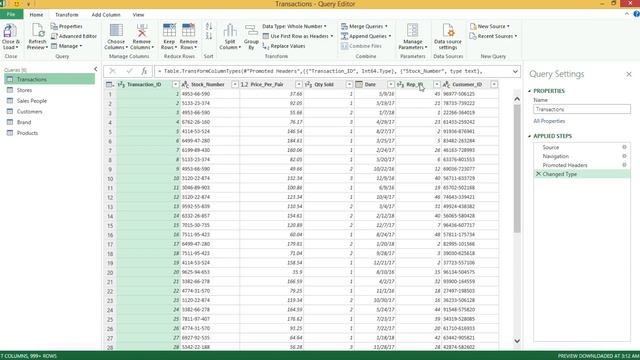The width and height of the screenshot is (640, 360).
Task: Edit the query Name field
Action: pyautogui.click(x=582, y=109)
